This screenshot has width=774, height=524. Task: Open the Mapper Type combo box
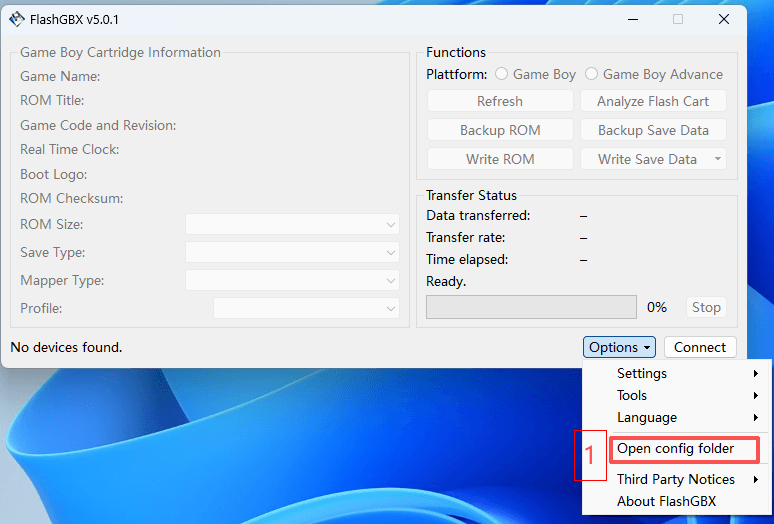[292, 281]
